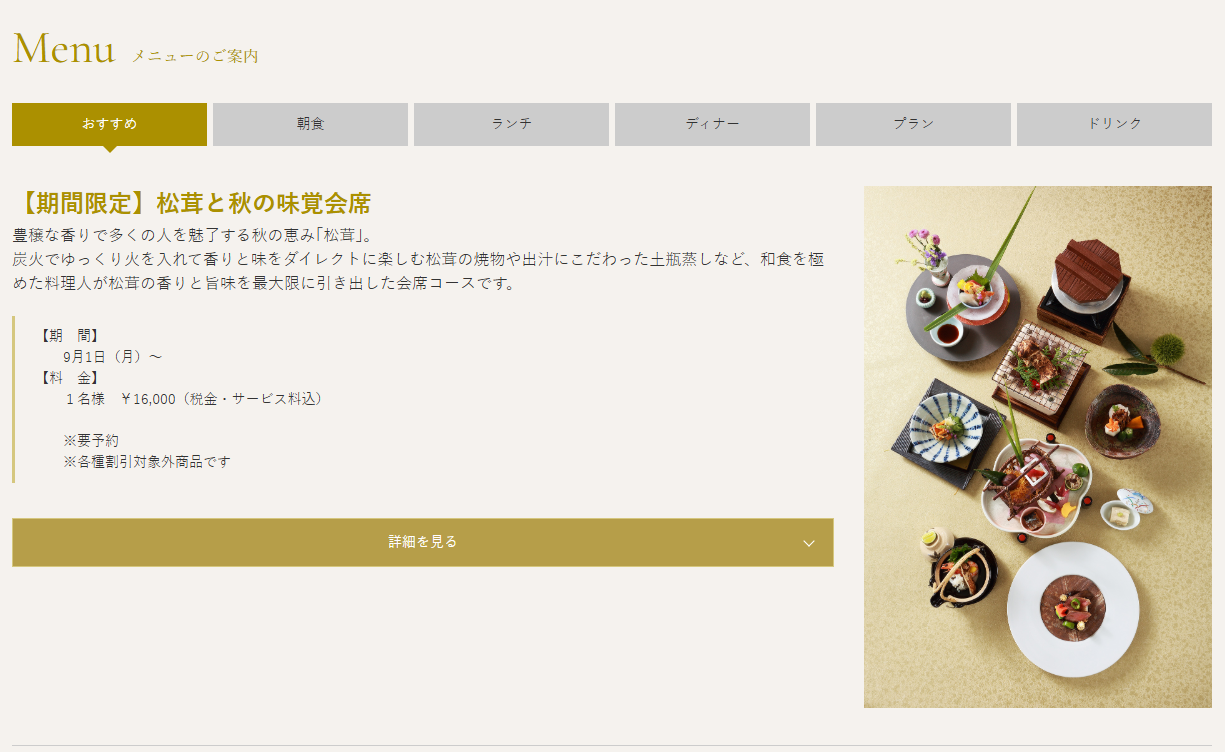
Task: Show the プラン tab
Action: pos(913,124)
